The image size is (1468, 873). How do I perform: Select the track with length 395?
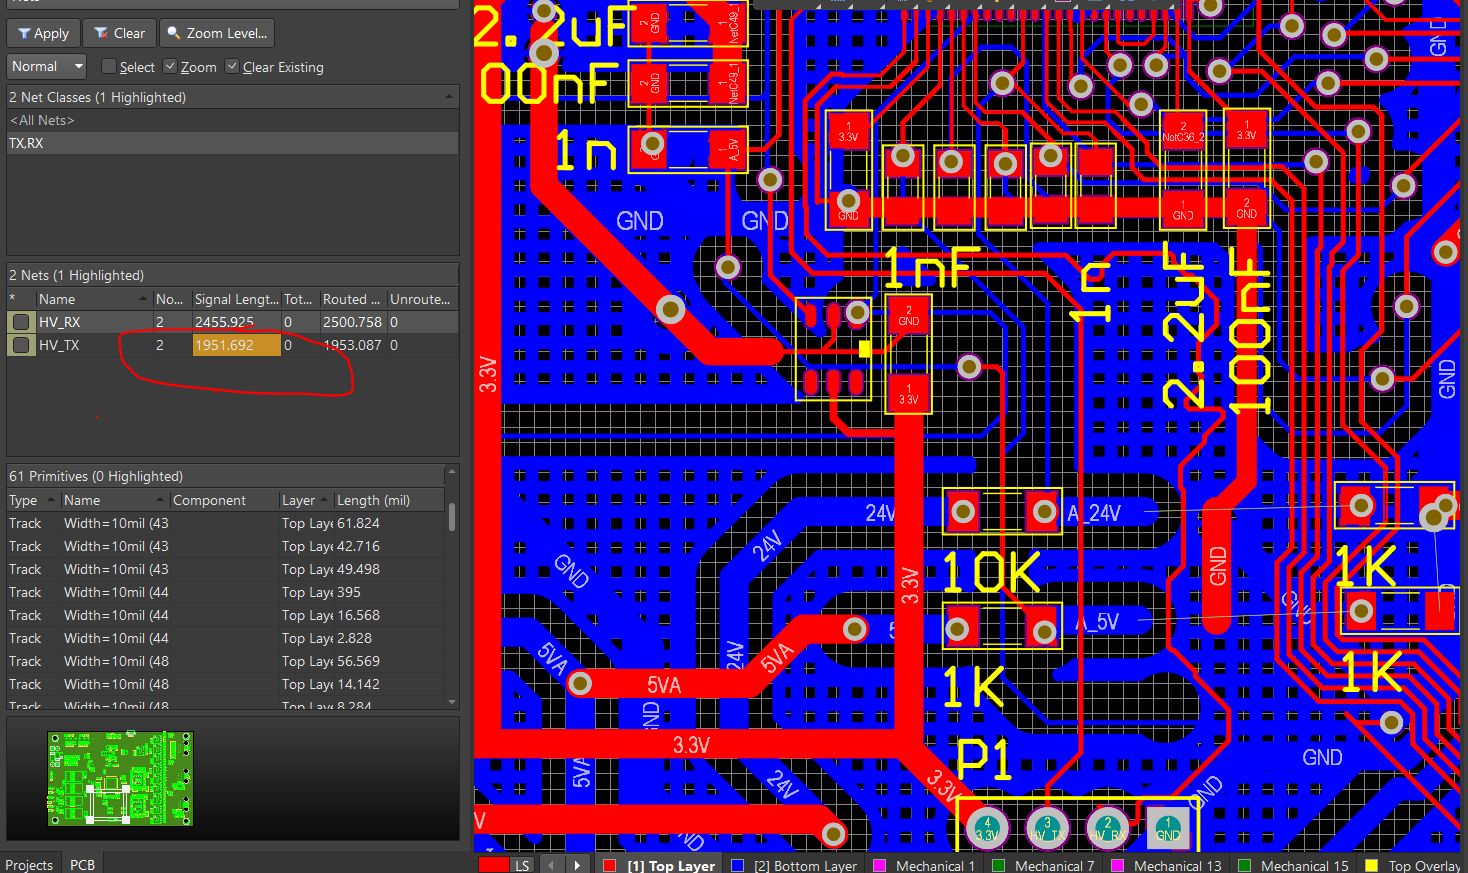pyautogui.click(x=226, y=592)
